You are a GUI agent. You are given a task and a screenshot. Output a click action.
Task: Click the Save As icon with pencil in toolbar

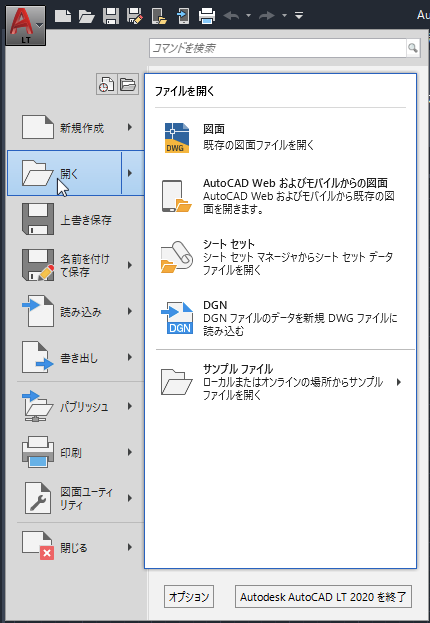135,16
